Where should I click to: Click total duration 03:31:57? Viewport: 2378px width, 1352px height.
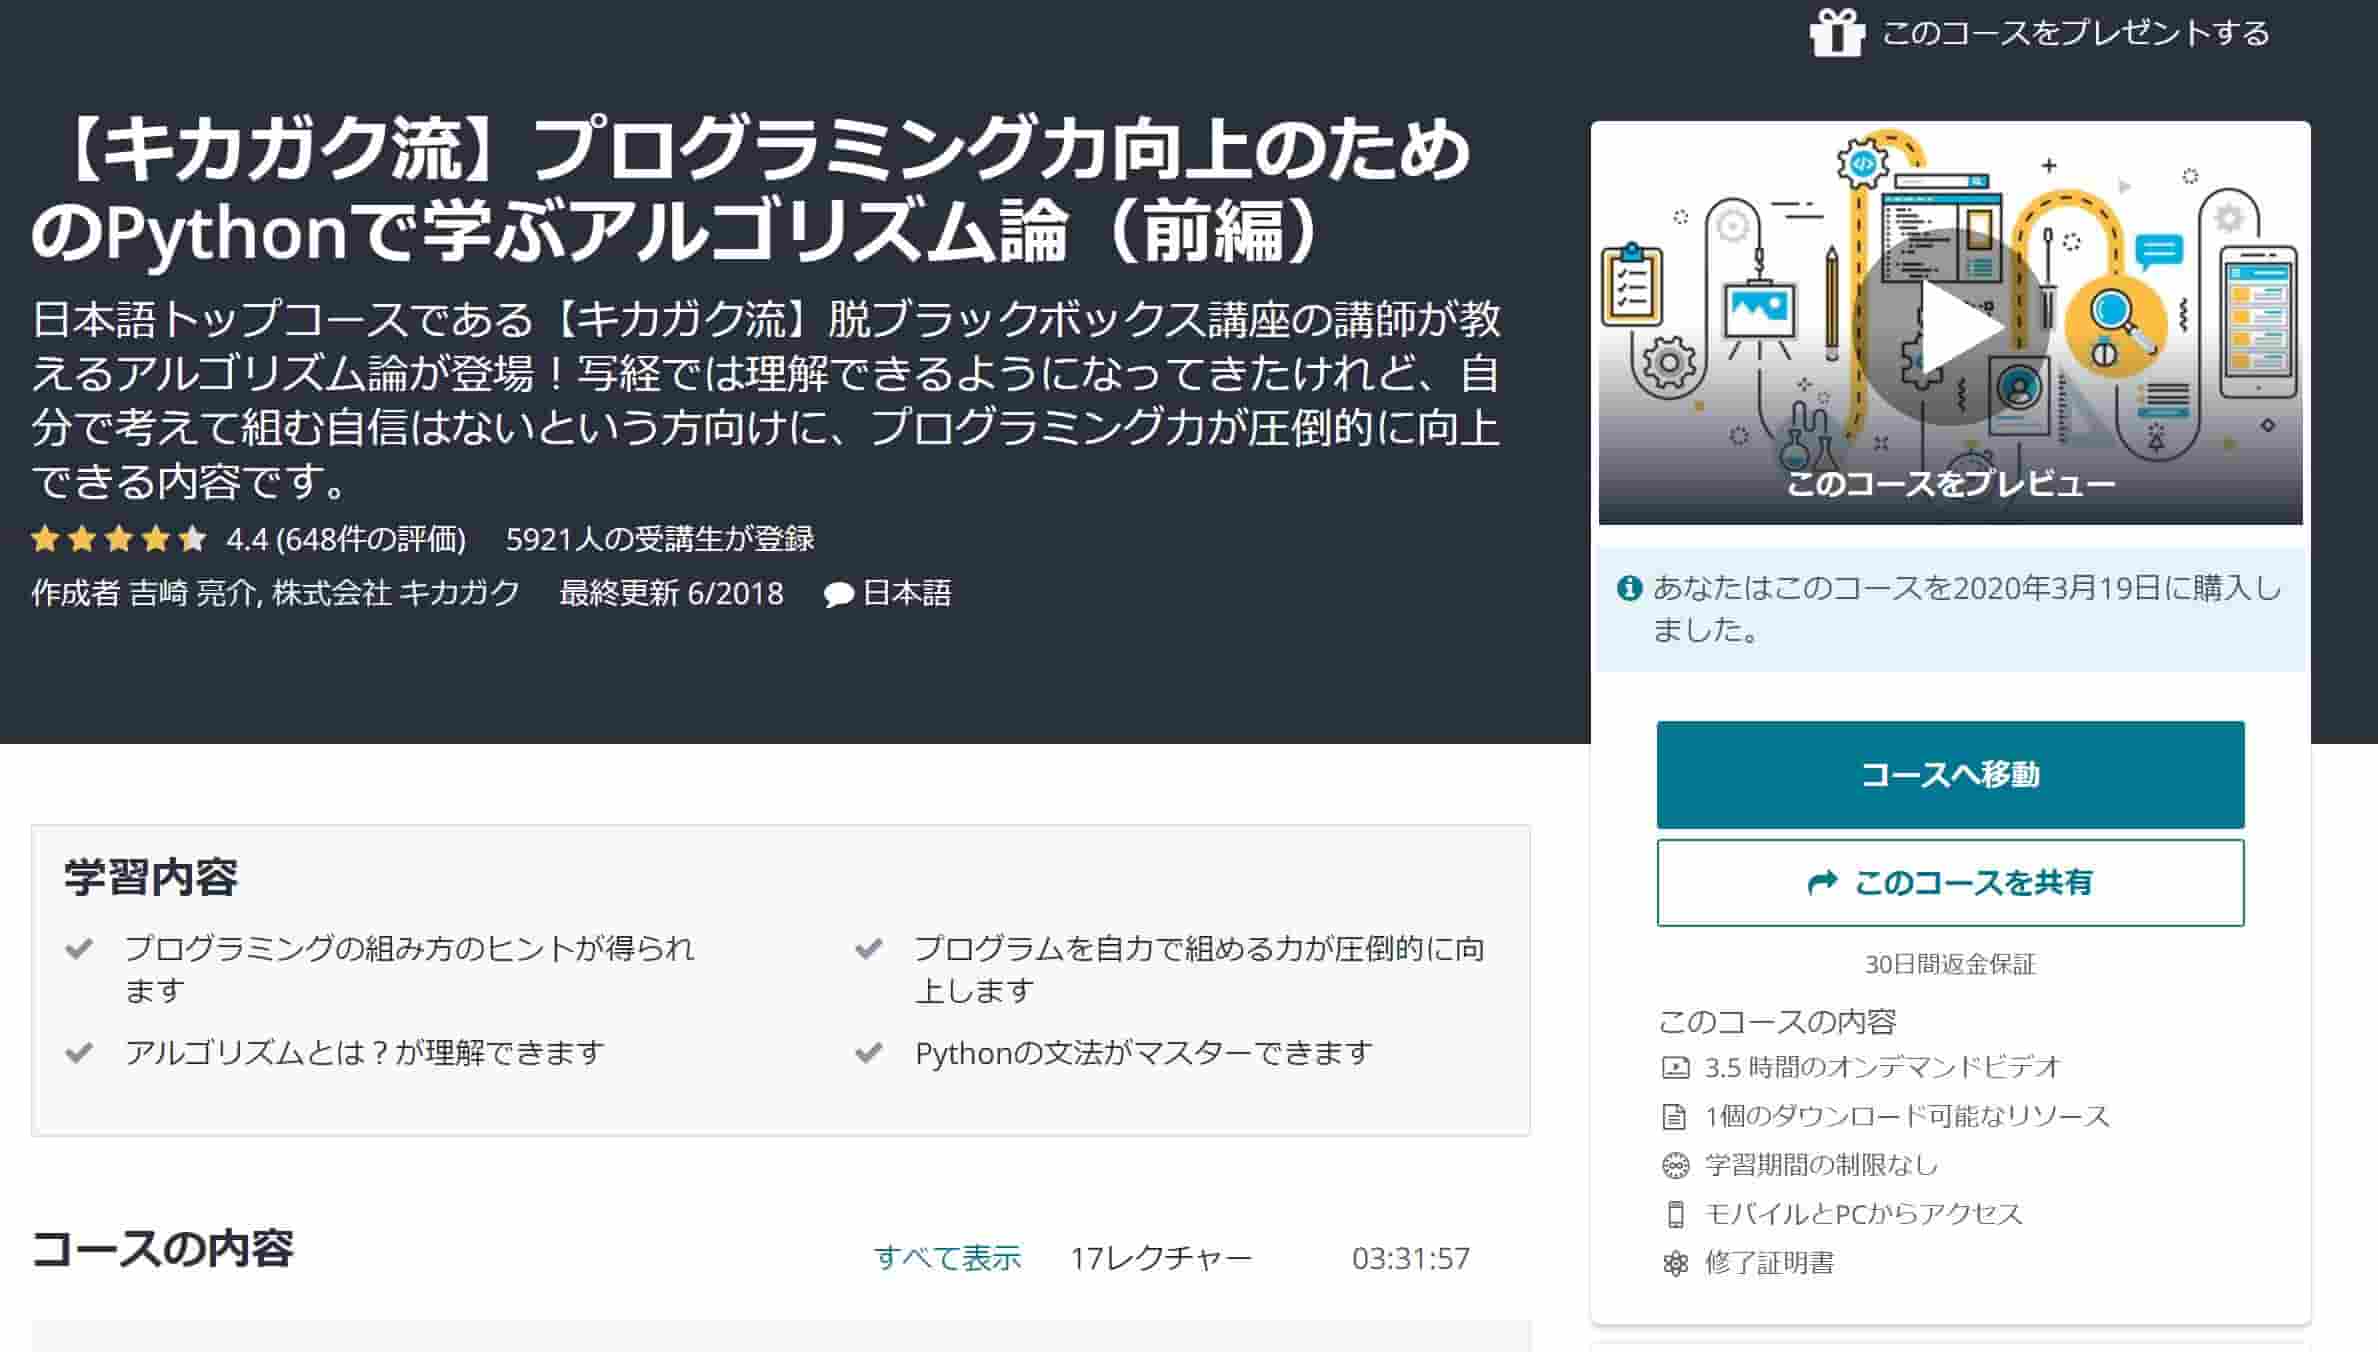(x=1411, y=1258)
